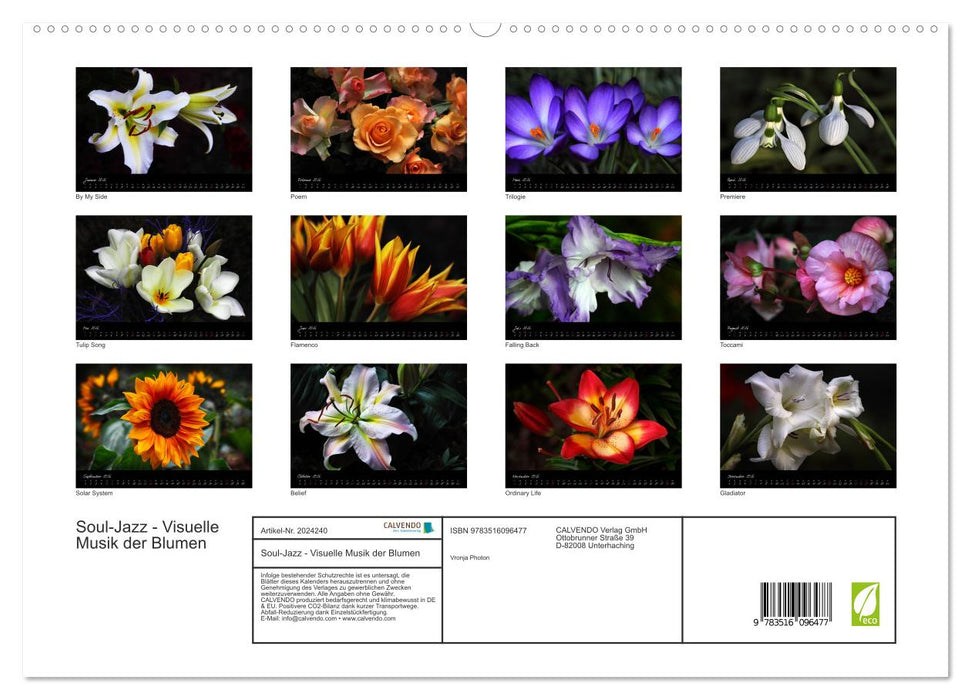Open the "Toccami" pink blossom thumbnail

(806, 276)
